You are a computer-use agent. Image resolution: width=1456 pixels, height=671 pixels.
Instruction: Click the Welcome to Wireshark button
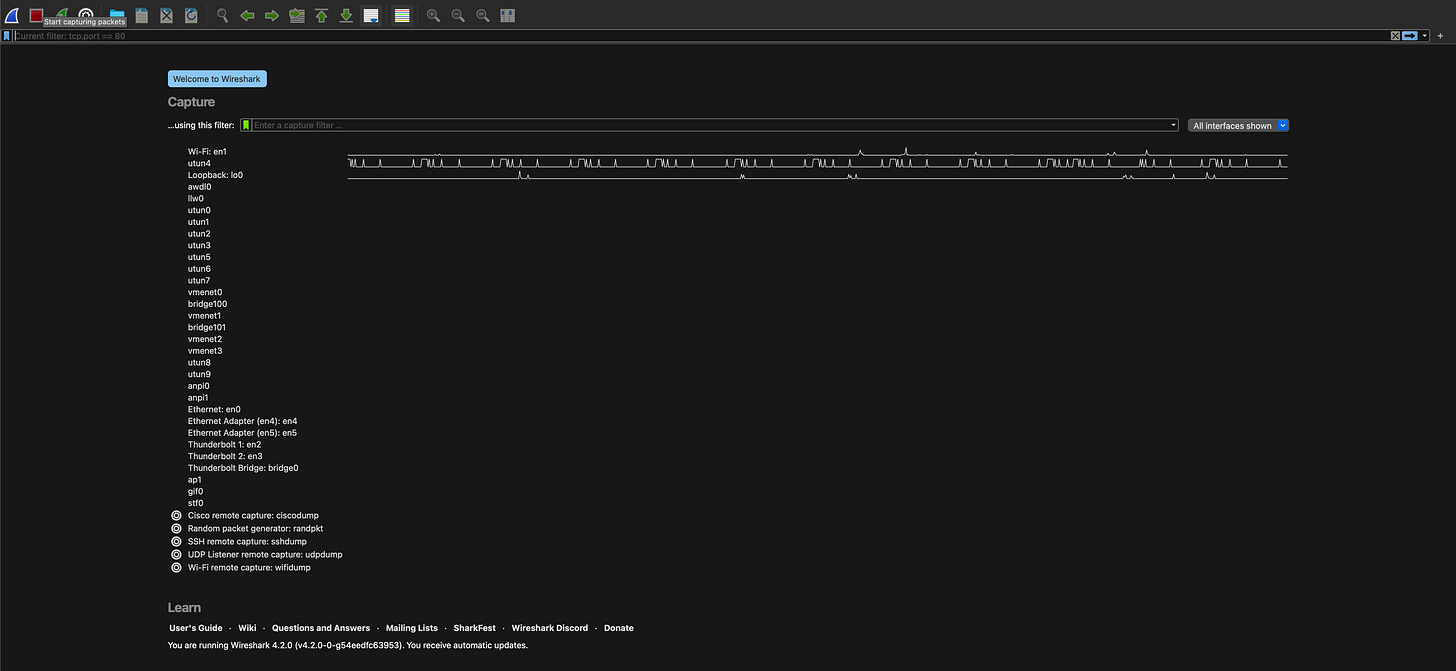pos(217,79)
